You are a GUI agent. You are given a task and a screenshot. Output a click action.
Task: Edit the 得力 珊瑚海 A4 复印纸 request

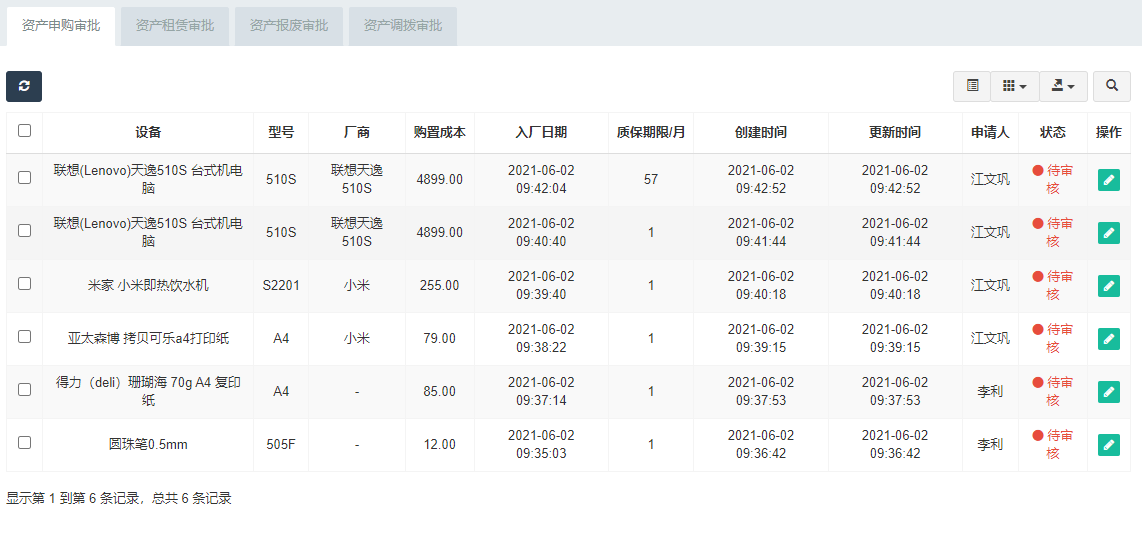point(1108,391)
